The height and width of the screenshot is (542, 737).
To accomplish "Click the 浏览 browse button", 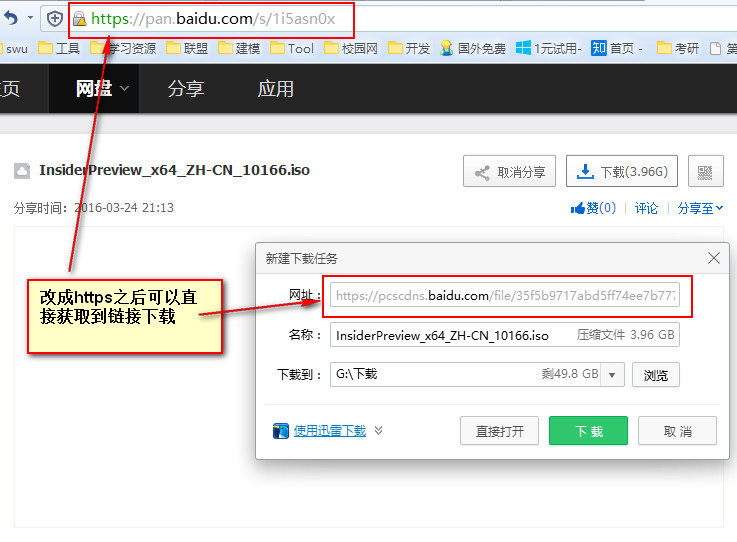I will 655,375.
